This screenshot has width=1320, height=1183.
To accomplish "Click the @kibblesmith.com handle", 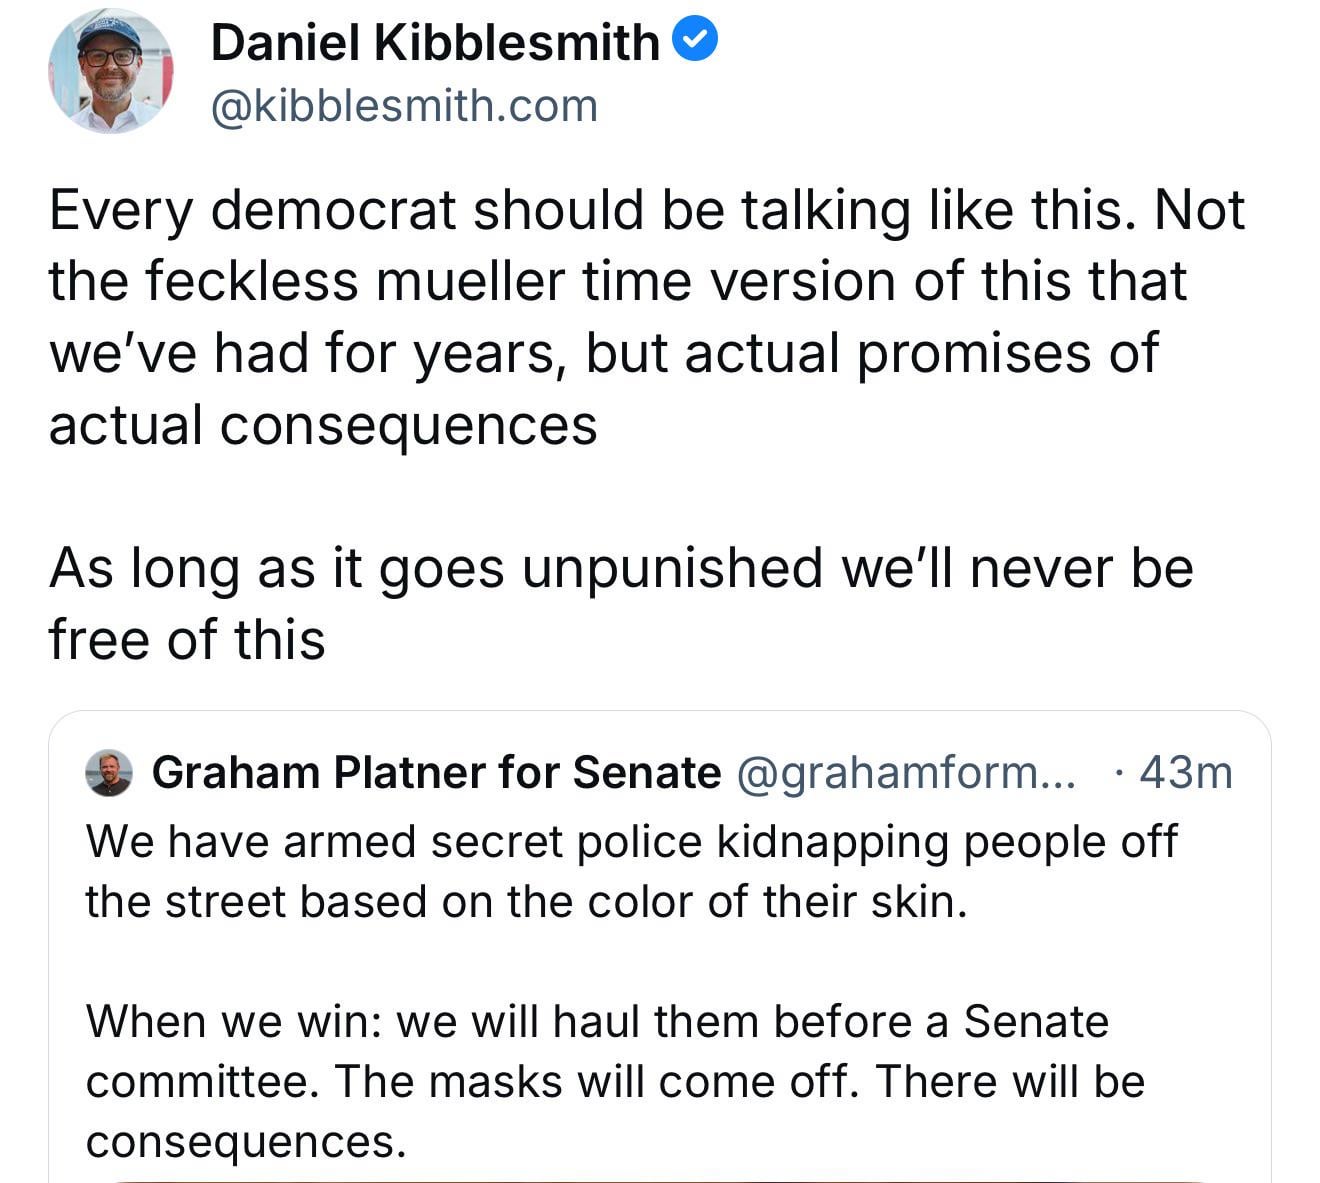I will (404, 106).
